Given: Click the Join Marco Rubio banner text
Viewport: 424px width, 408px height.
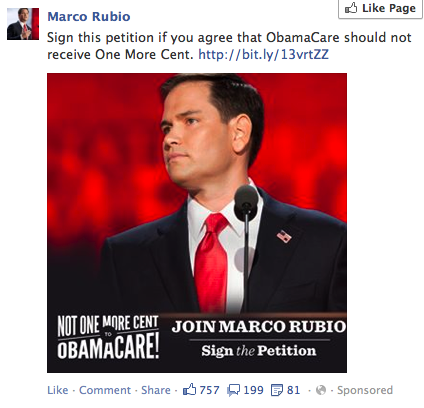Looking at the screenshot, I should (x=259, y=326).
